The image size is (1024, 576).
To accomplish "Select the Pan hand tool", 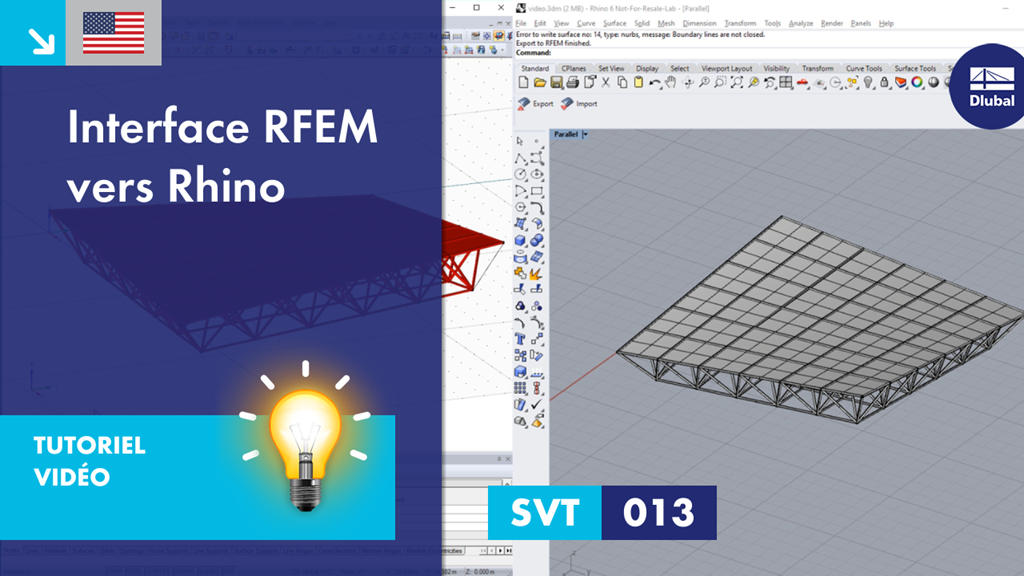I will (x=671, y=83).
